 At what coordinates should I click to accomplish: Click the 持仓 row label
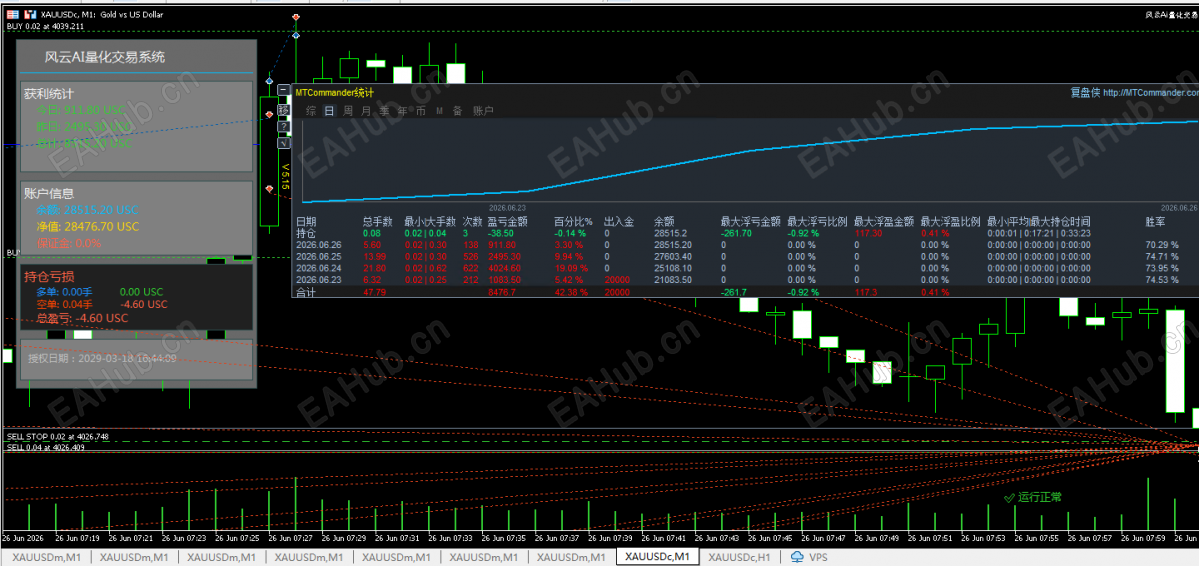(305, 233)
